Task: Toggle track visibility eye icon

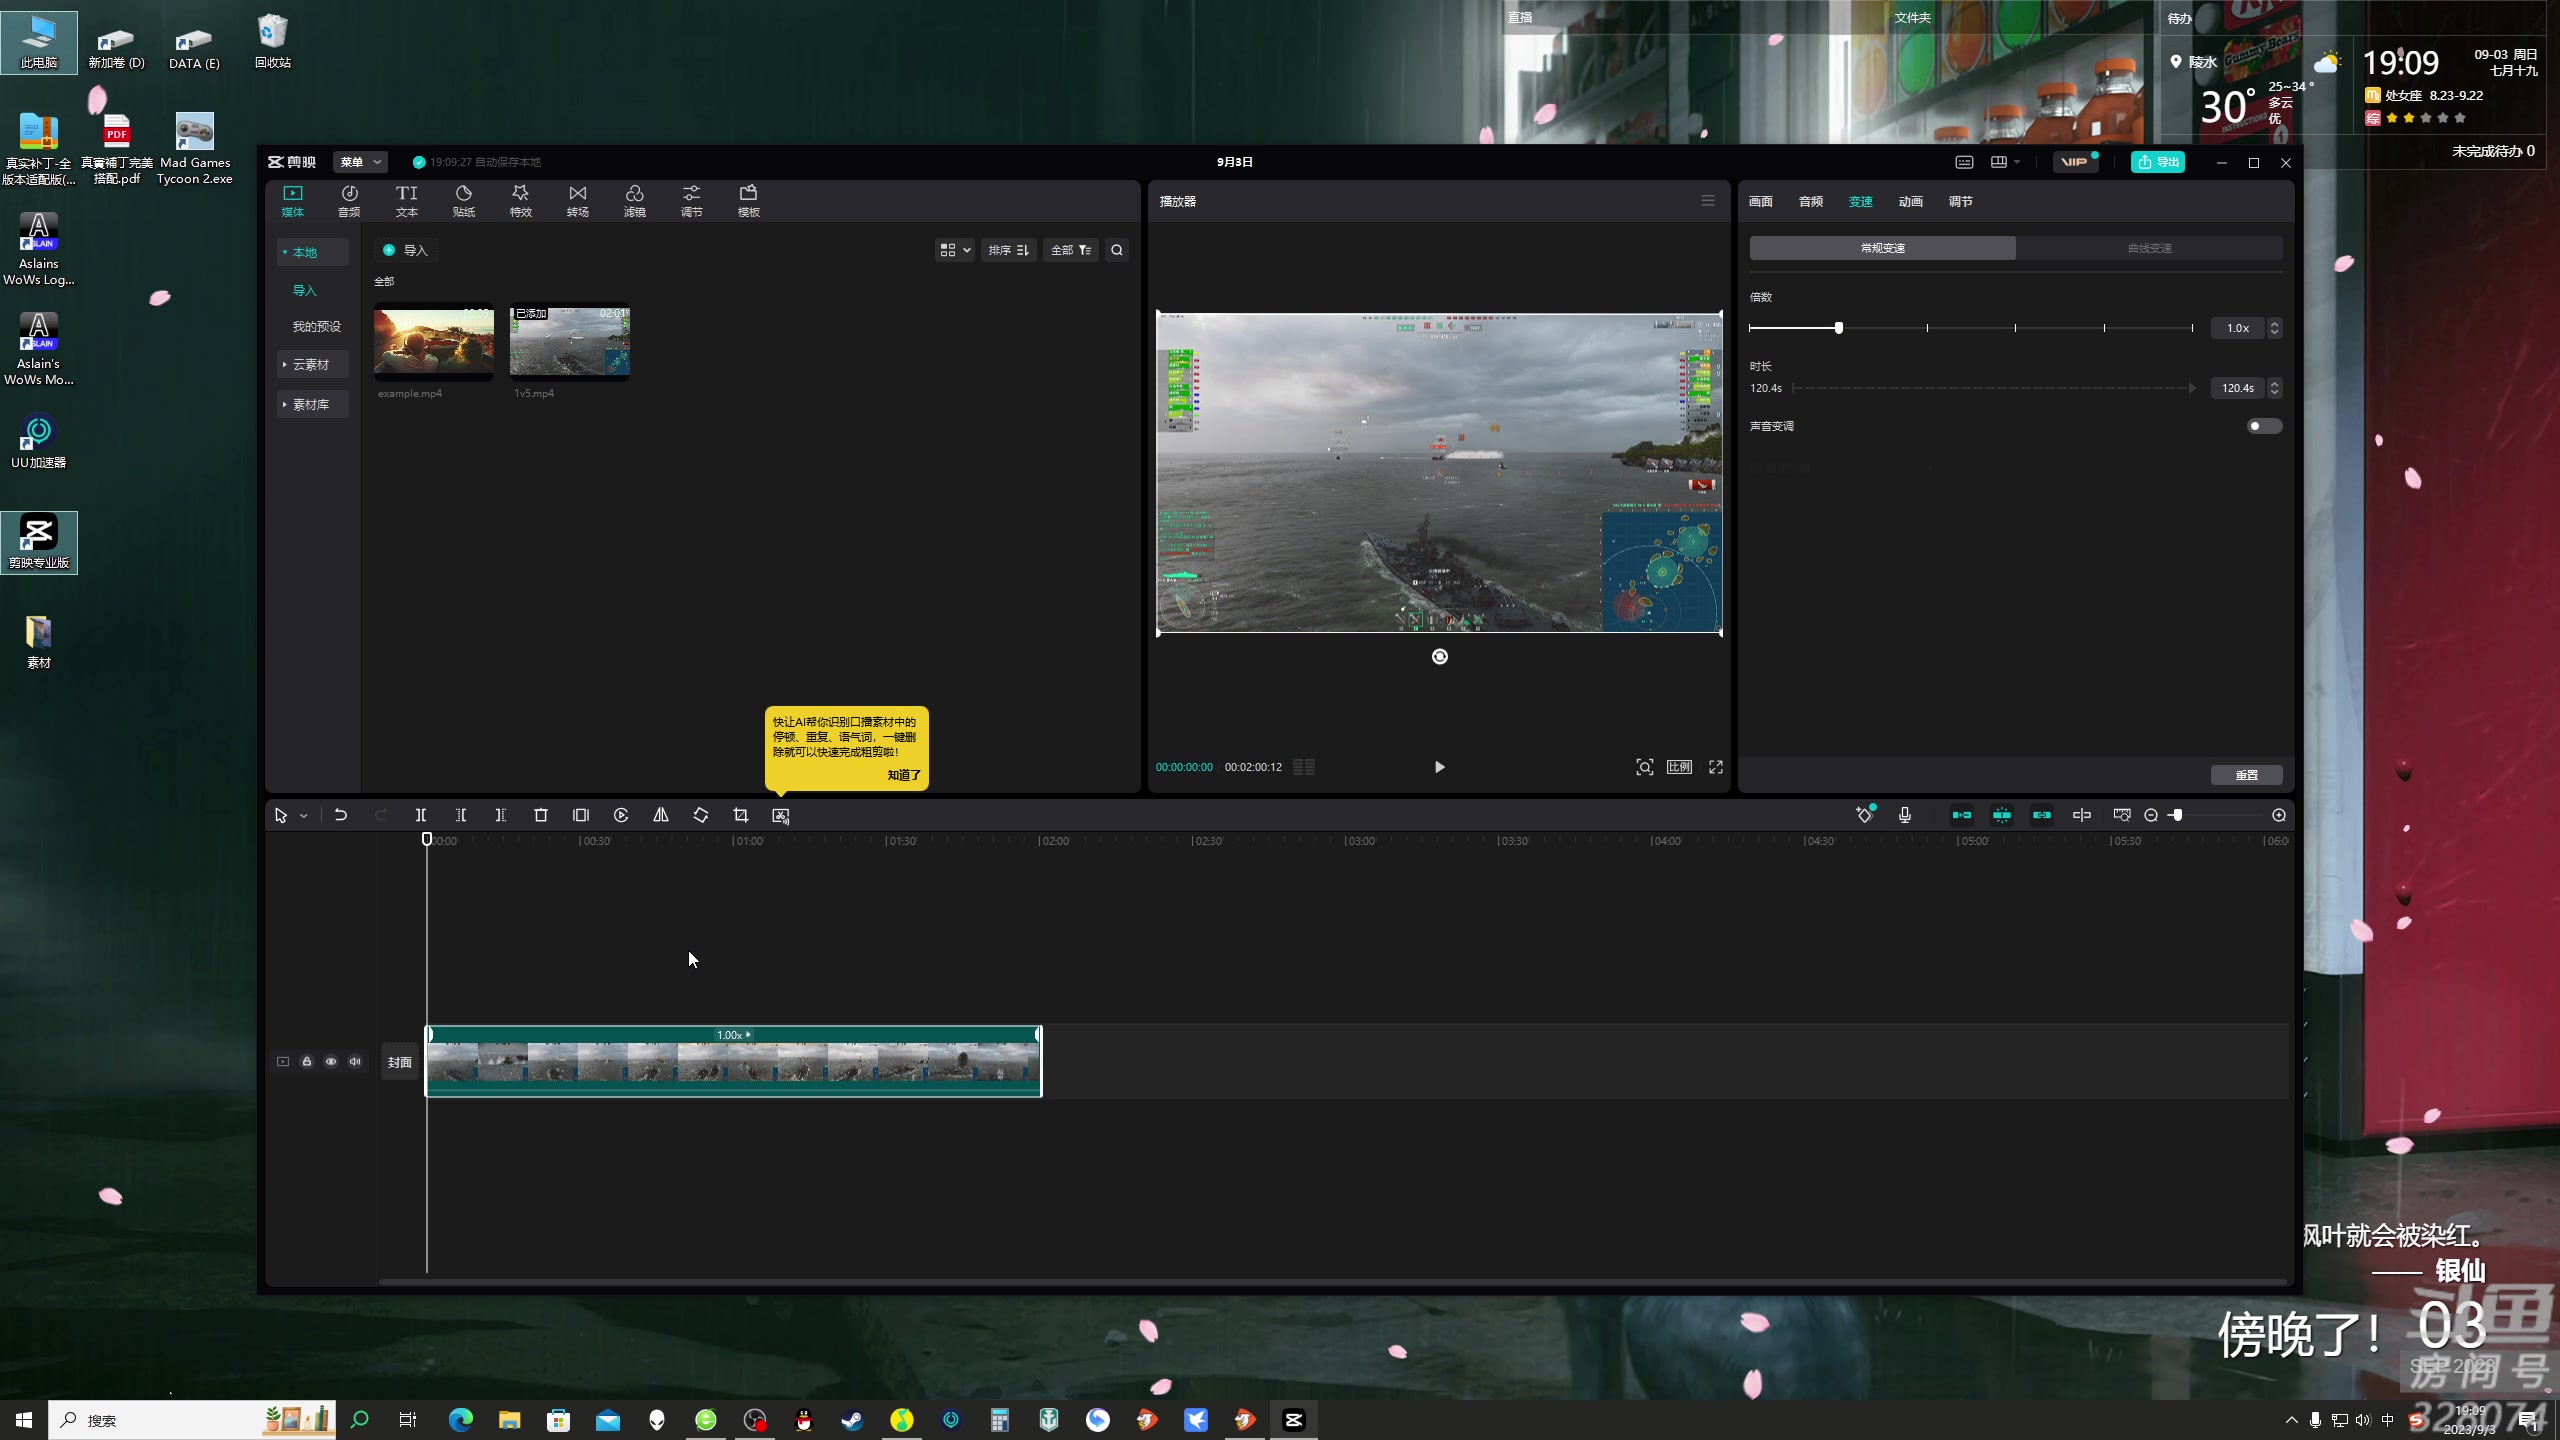Action: click(331, 1062)
